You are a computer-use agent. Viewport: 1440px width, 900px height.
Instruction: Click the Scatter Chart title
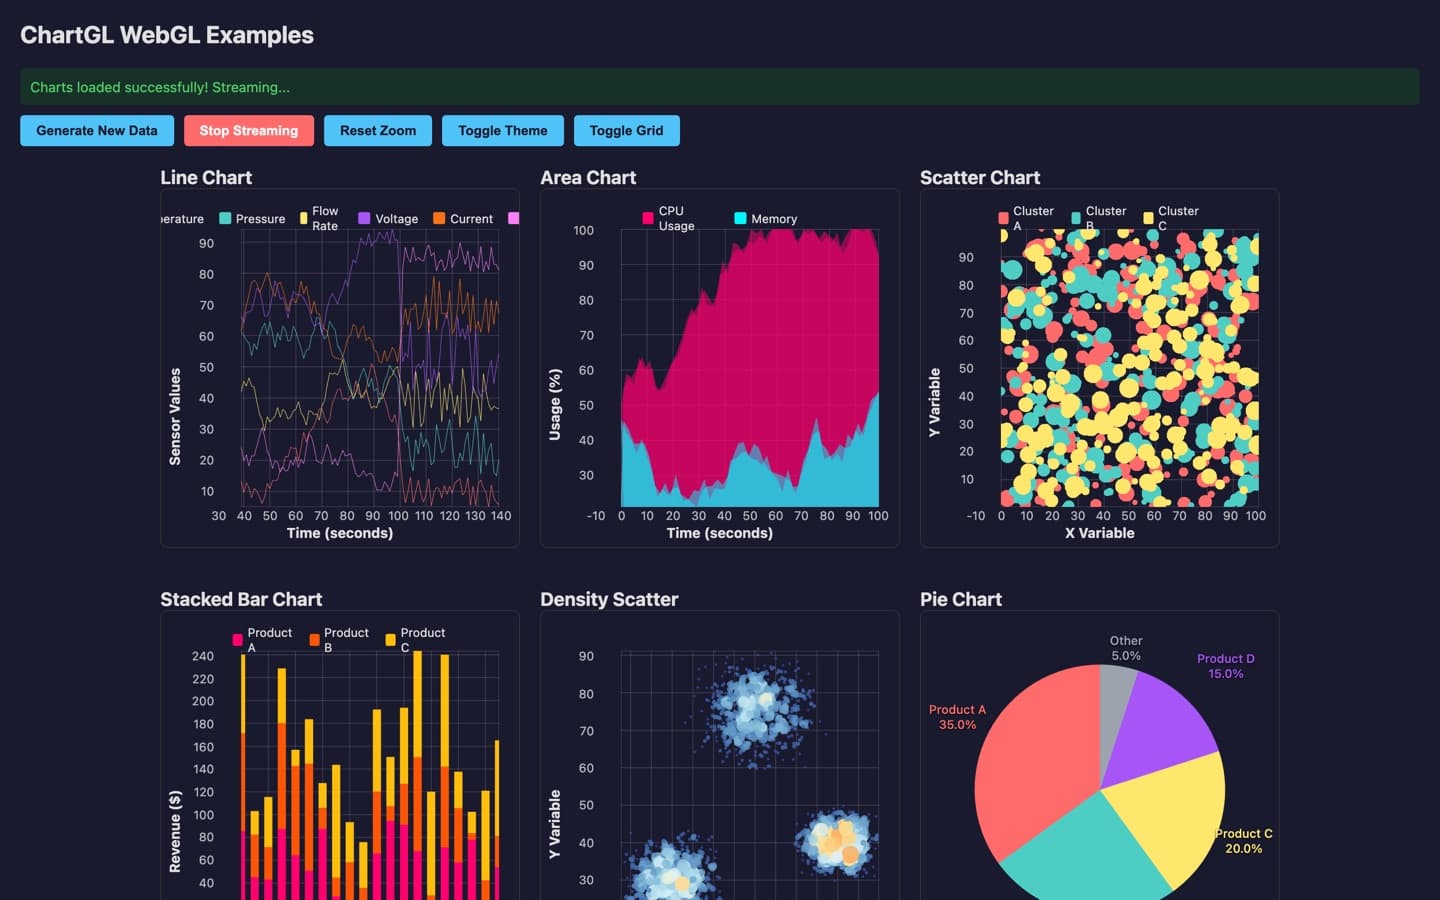980,178
